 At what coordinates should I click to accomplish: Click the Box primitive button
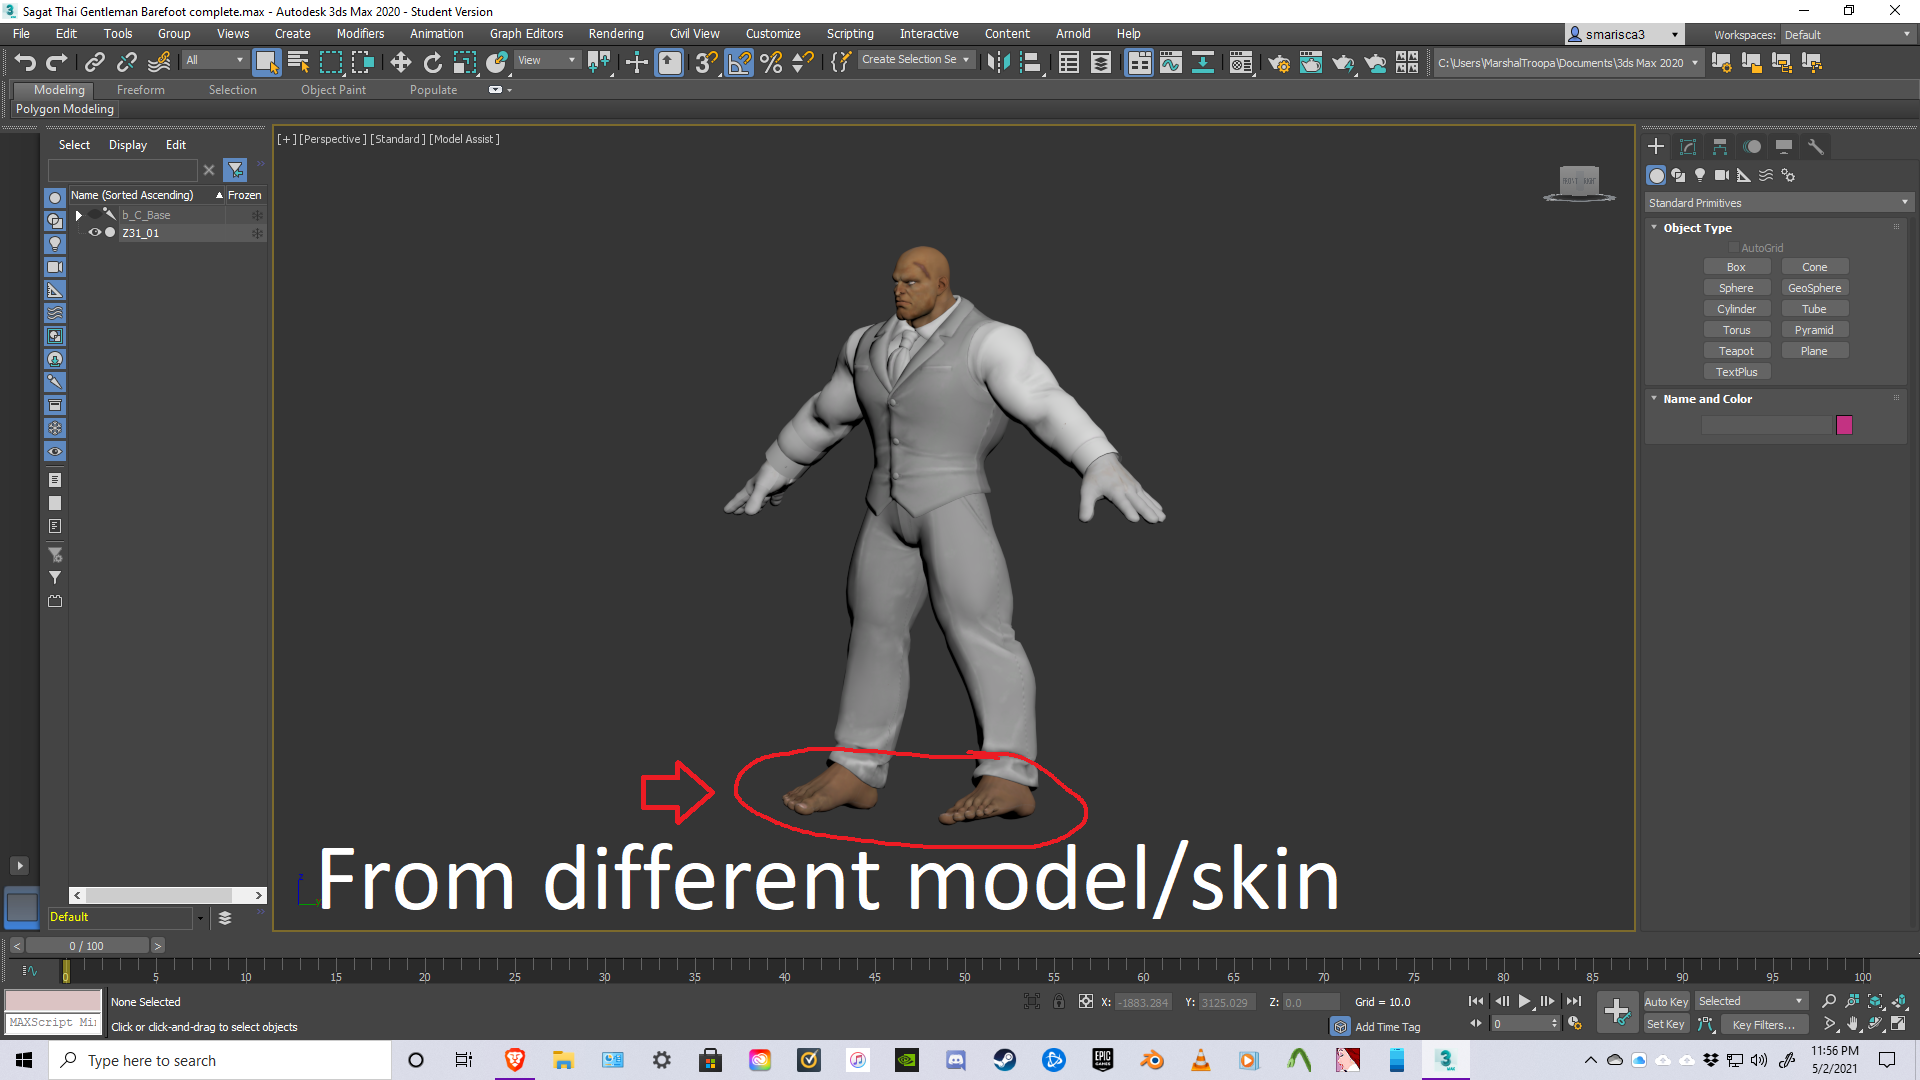pos(1737,267)
